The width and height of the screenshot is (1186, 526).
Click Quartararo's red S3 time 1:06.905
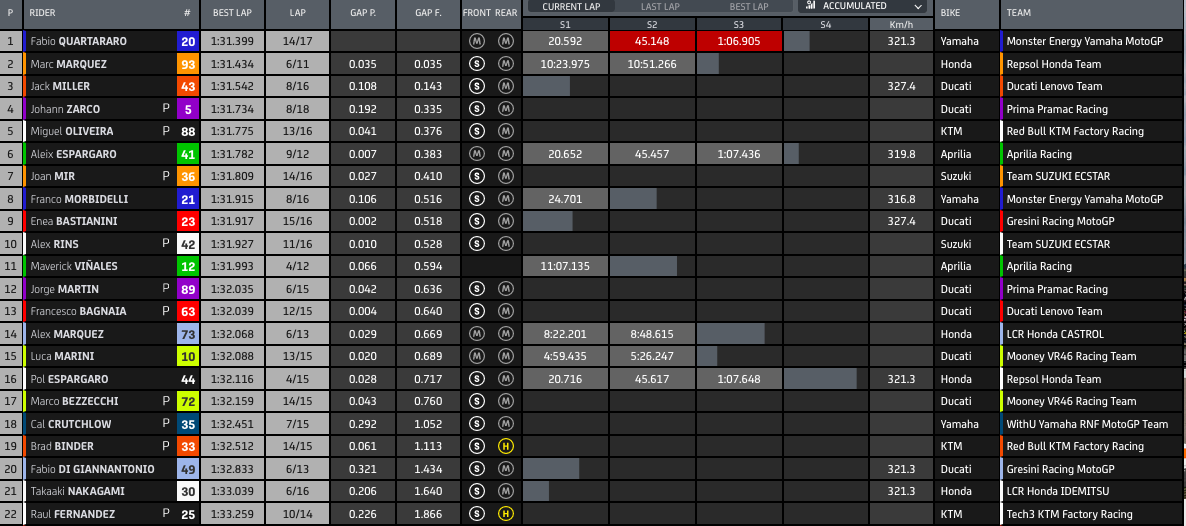click(x=739, y=42)
